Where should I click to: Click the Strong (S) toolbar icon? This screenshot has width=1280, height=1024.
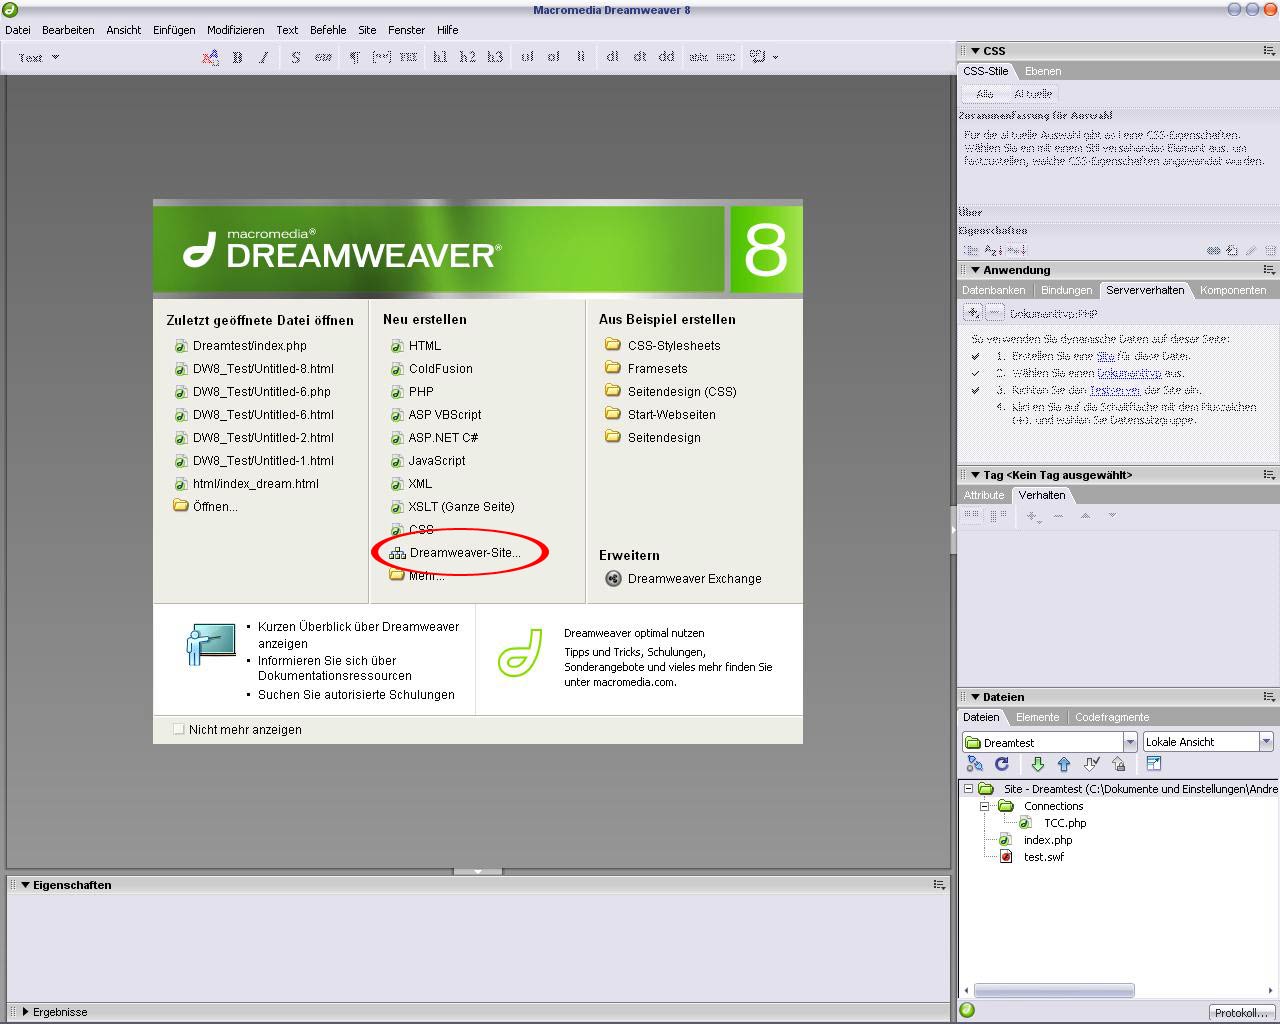[x=296, y=57]
